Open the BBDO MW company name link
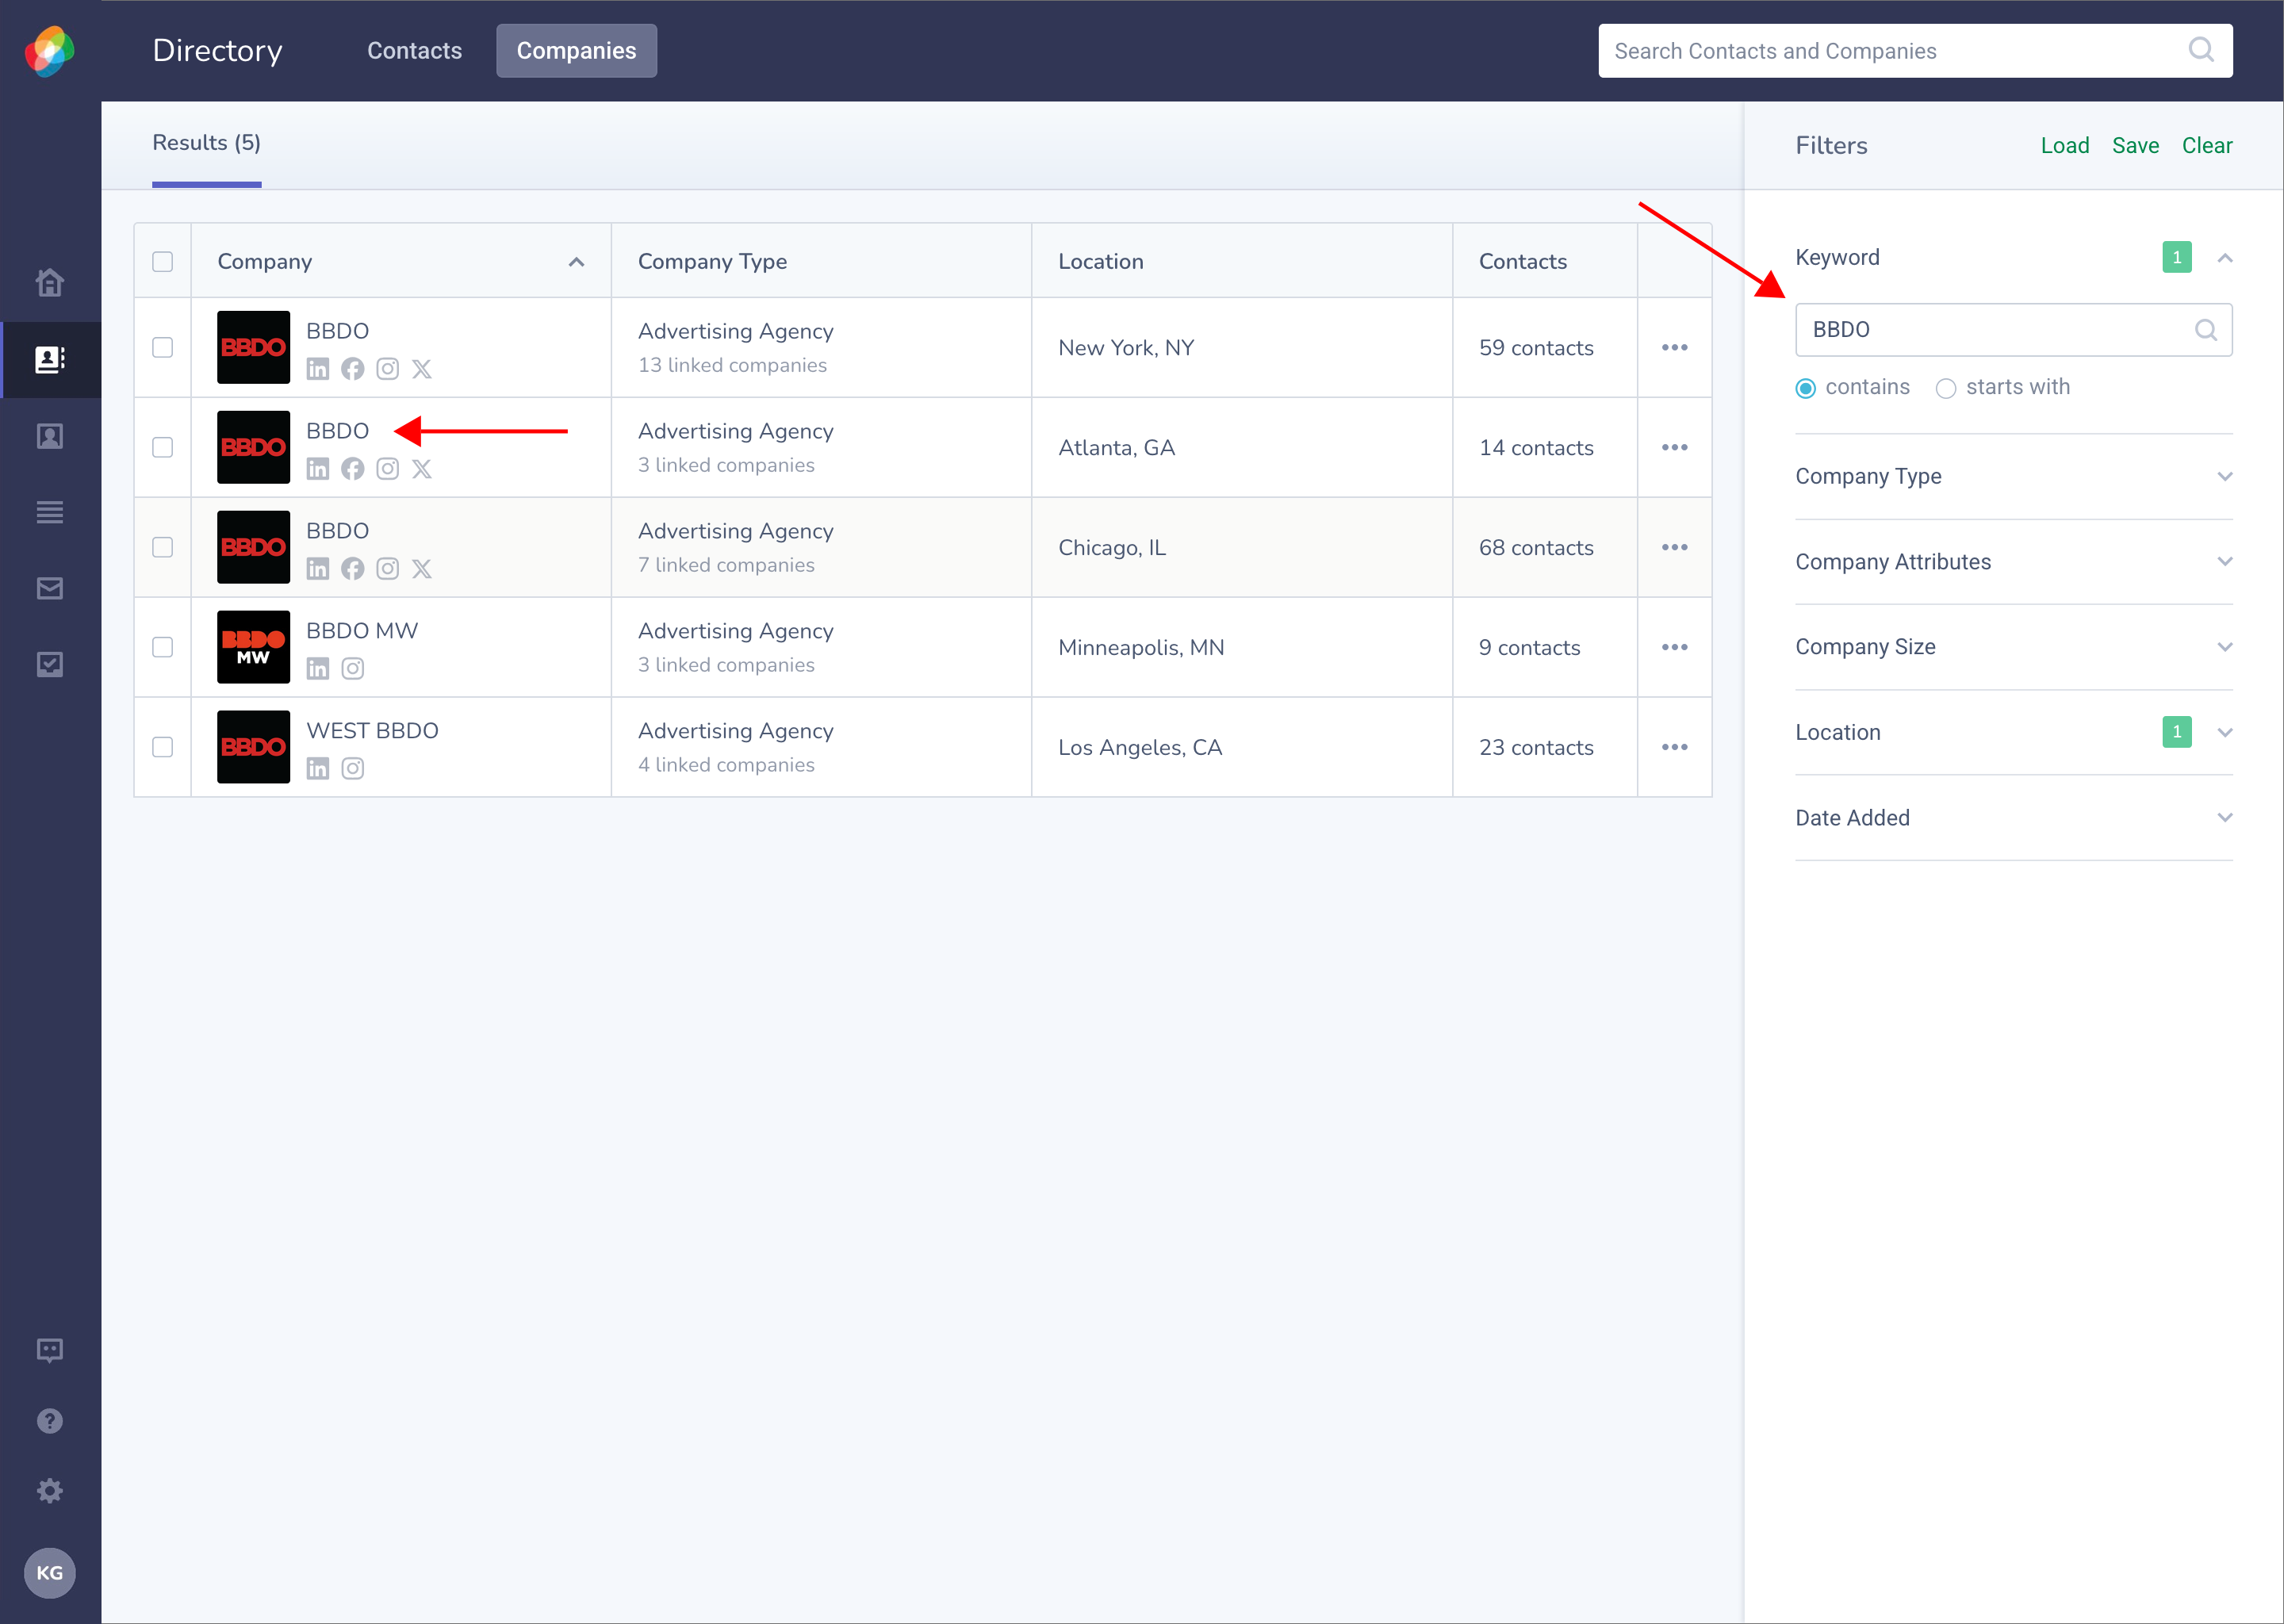The width and height of the screenshot is (2284, 1624). (x=362, y=631)
